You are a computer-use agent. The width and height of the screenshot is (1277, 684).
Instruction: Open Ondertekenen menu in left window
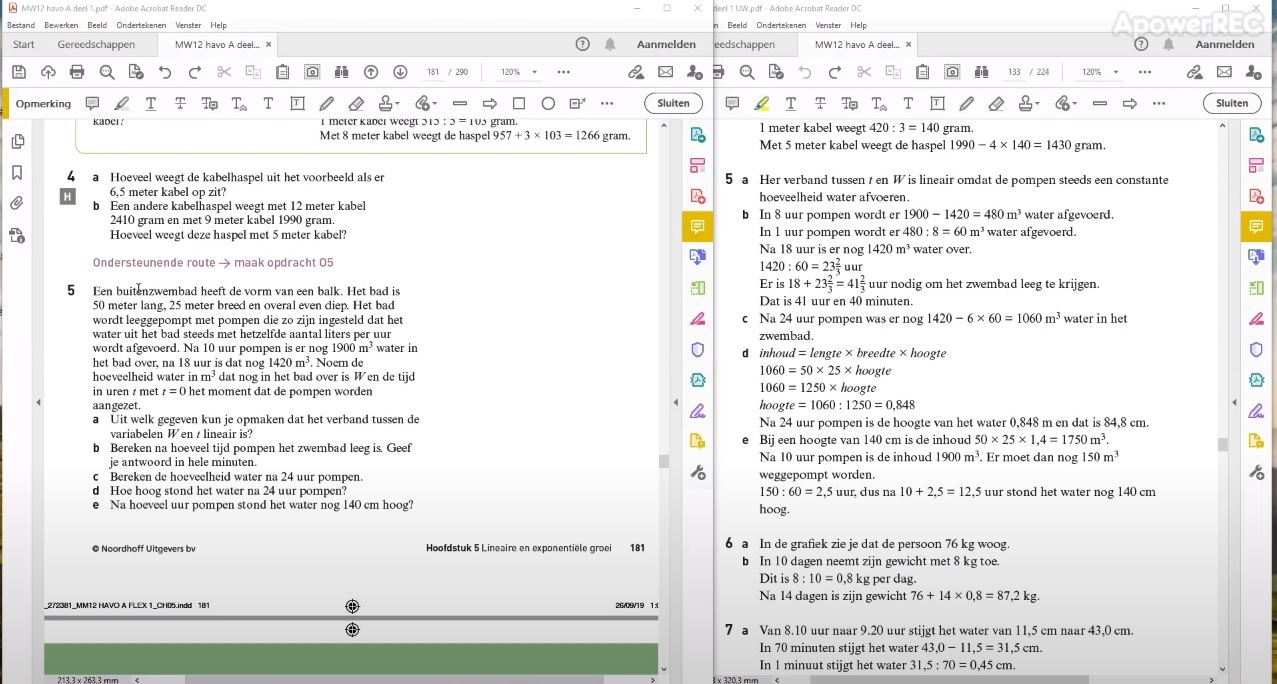[x=141, y=25]
